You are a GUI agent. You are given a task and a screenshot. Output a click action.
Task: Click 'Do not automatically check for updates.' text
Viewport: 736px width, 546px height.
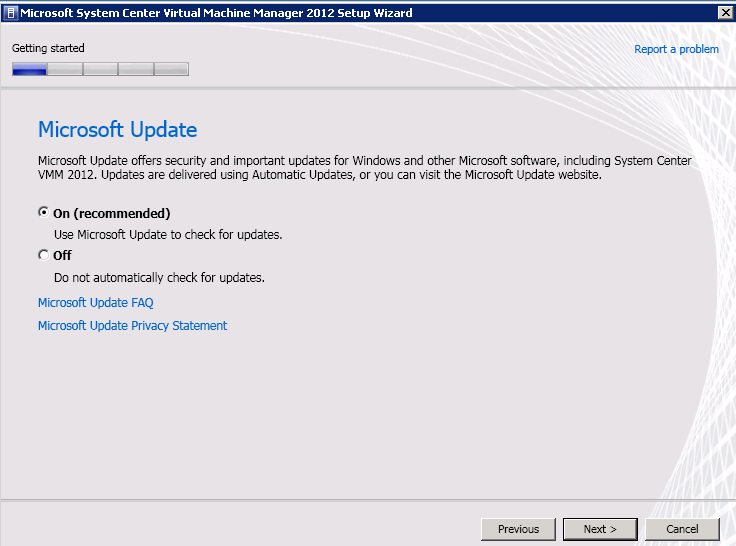(x=159, y=277)
